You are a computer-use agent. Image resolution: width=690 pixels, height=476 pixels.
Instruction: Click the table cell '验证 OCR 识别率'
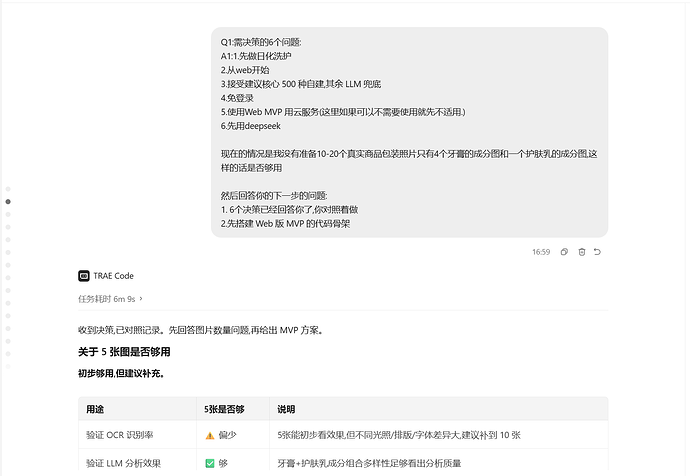click(x=119, y=436)
